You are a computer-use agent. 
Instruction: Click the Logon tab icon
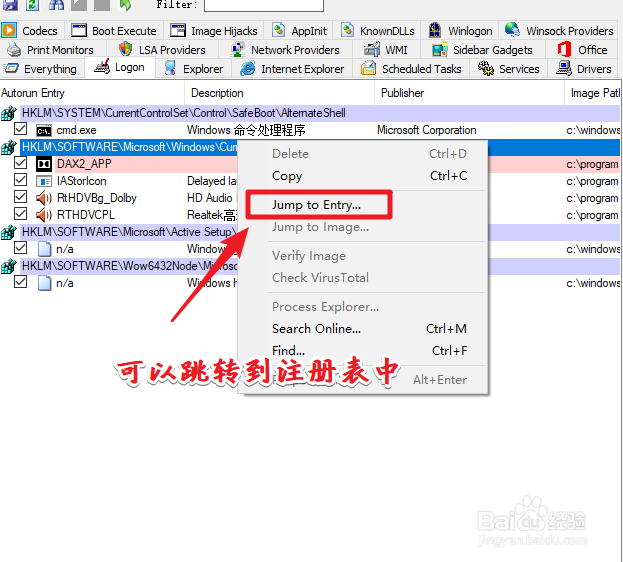(x=102, y=66)
